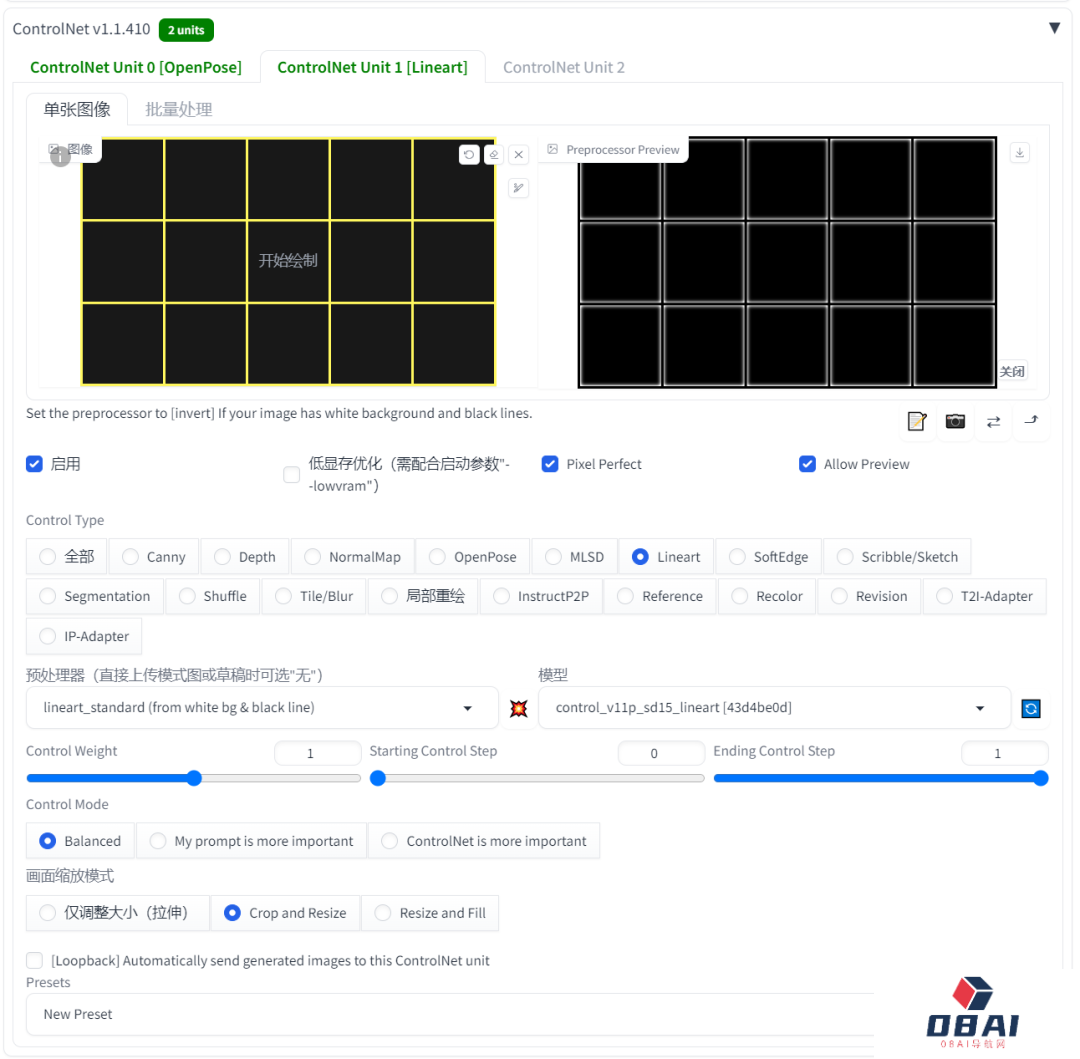Viewport: 1080px width, 1059px height.
Task: Click the info circle on the image label
Action: [61, 156]
